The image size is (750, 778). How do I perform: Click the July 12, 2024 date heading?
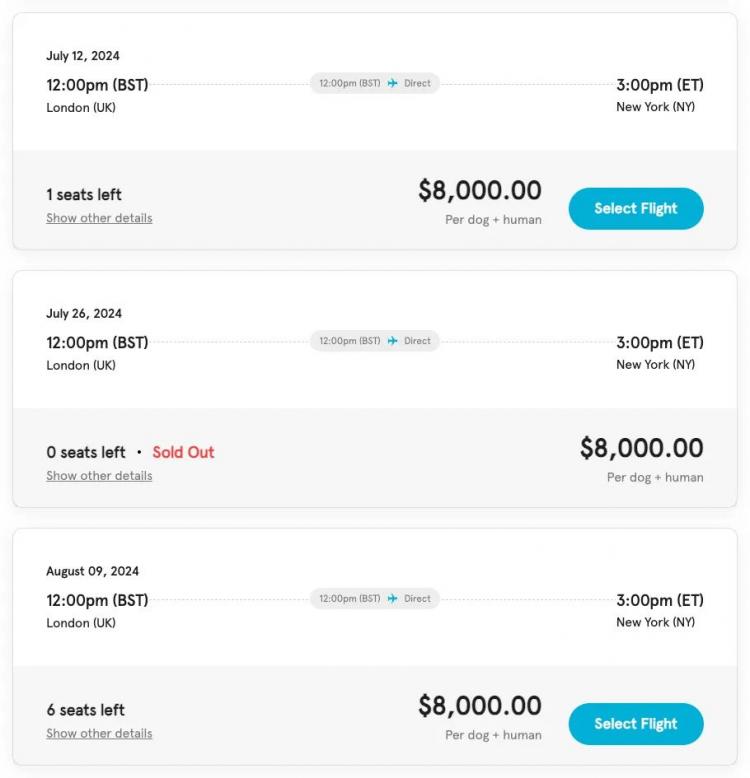(x=83, y=56)
